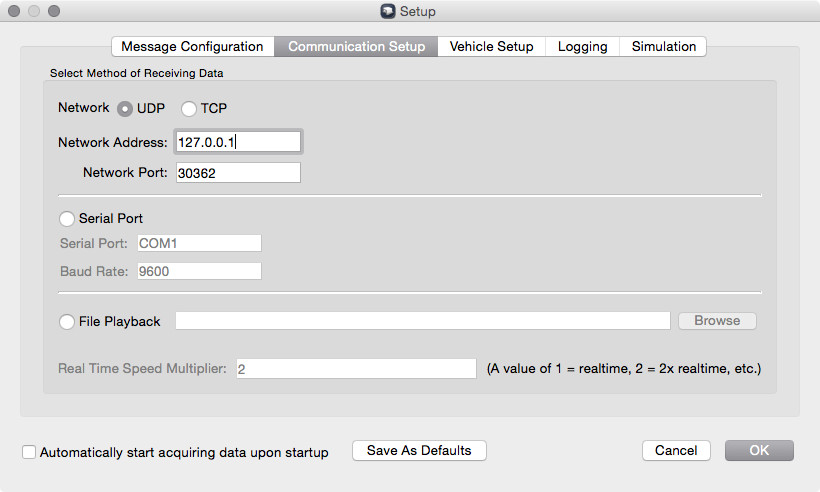Image resolution: width=820 pixels, height=492 pixels.
Task: Select the File Playback radio button
Action: click(x=67, y=321)
